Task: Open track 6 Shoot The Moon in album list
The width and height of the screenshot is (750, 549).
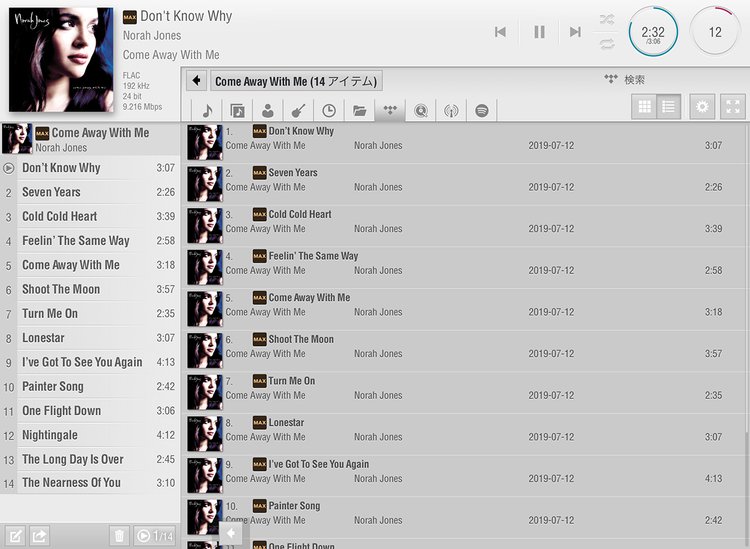Action: click(464, 351)
